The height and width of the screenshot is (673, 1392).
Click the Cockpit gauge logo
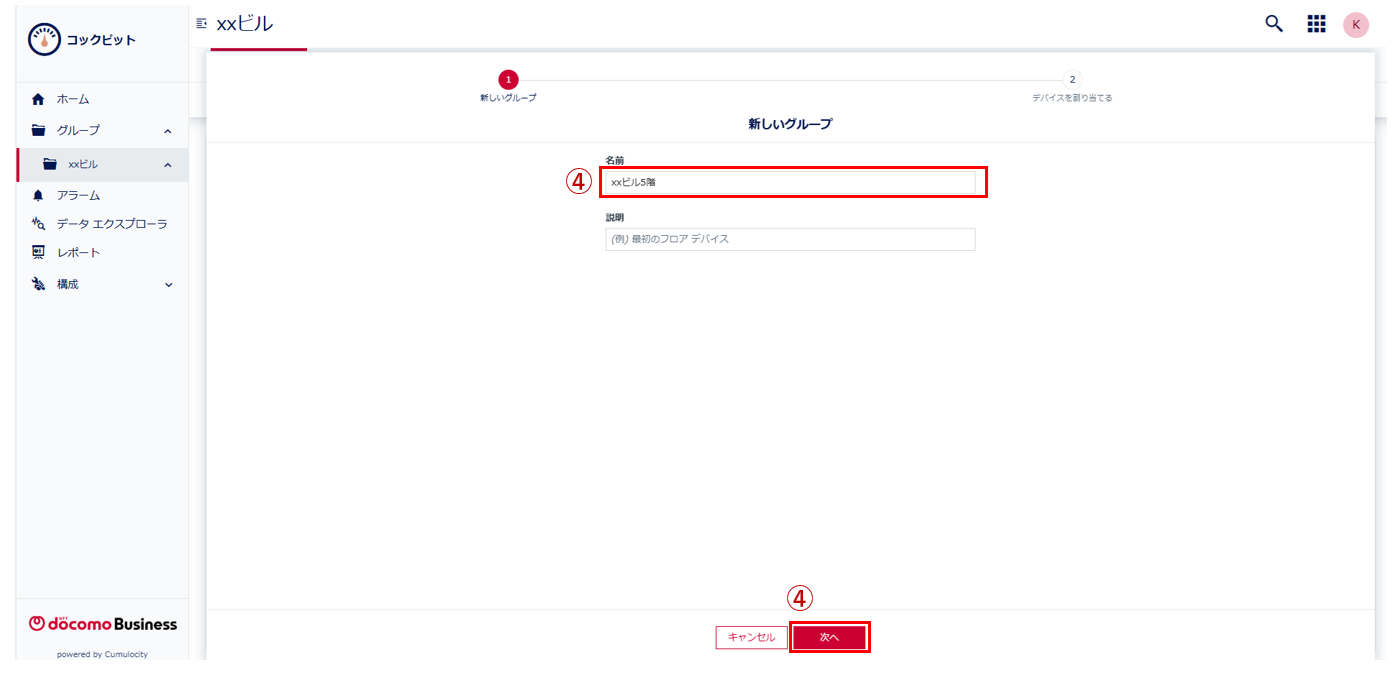45,40
